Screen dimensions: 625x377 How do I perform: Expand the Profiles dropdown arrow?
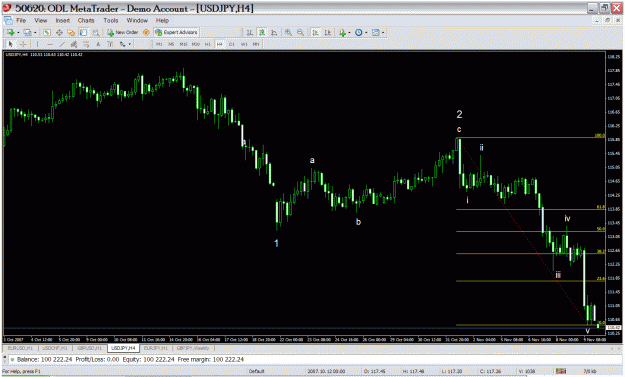[x=35, y=33]
